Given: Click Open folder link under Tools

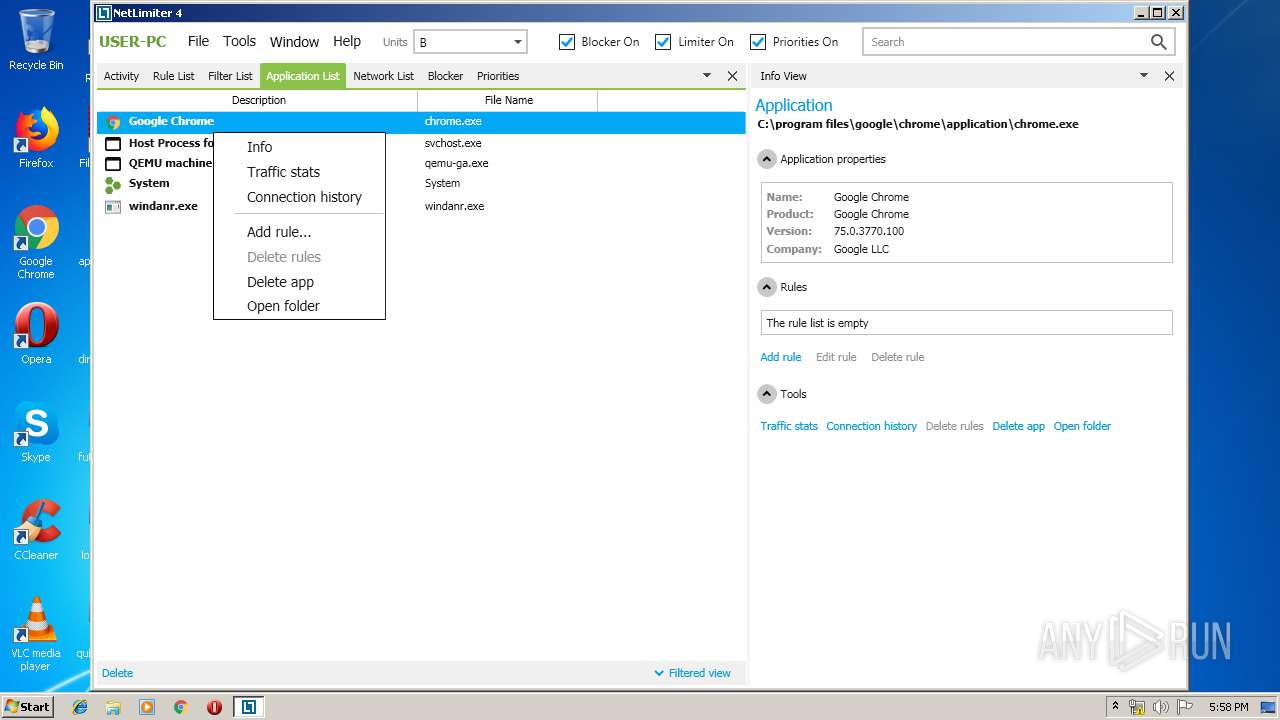Looking at the screenshot, I should (1082, 426).
